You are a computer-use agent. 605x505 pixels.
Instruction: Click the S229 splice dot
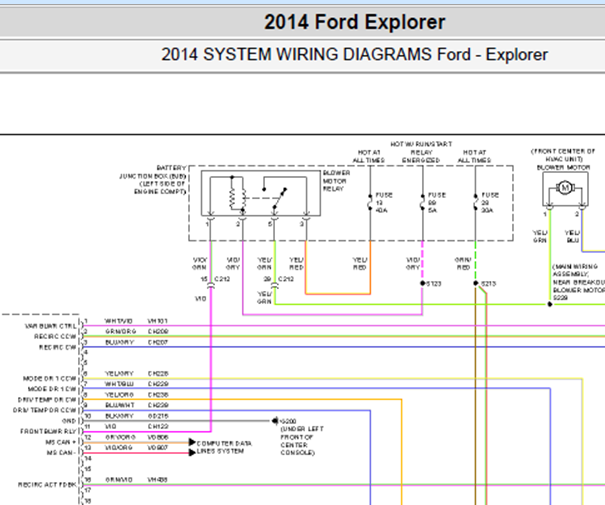coord(550,304)
